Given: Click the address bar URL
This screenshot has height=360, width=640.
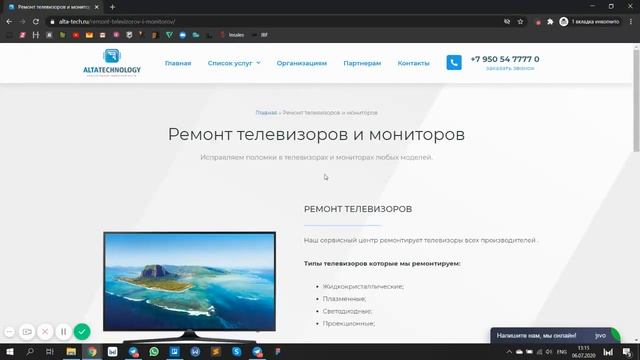Looking at the screenshot, I should [117, 22].
